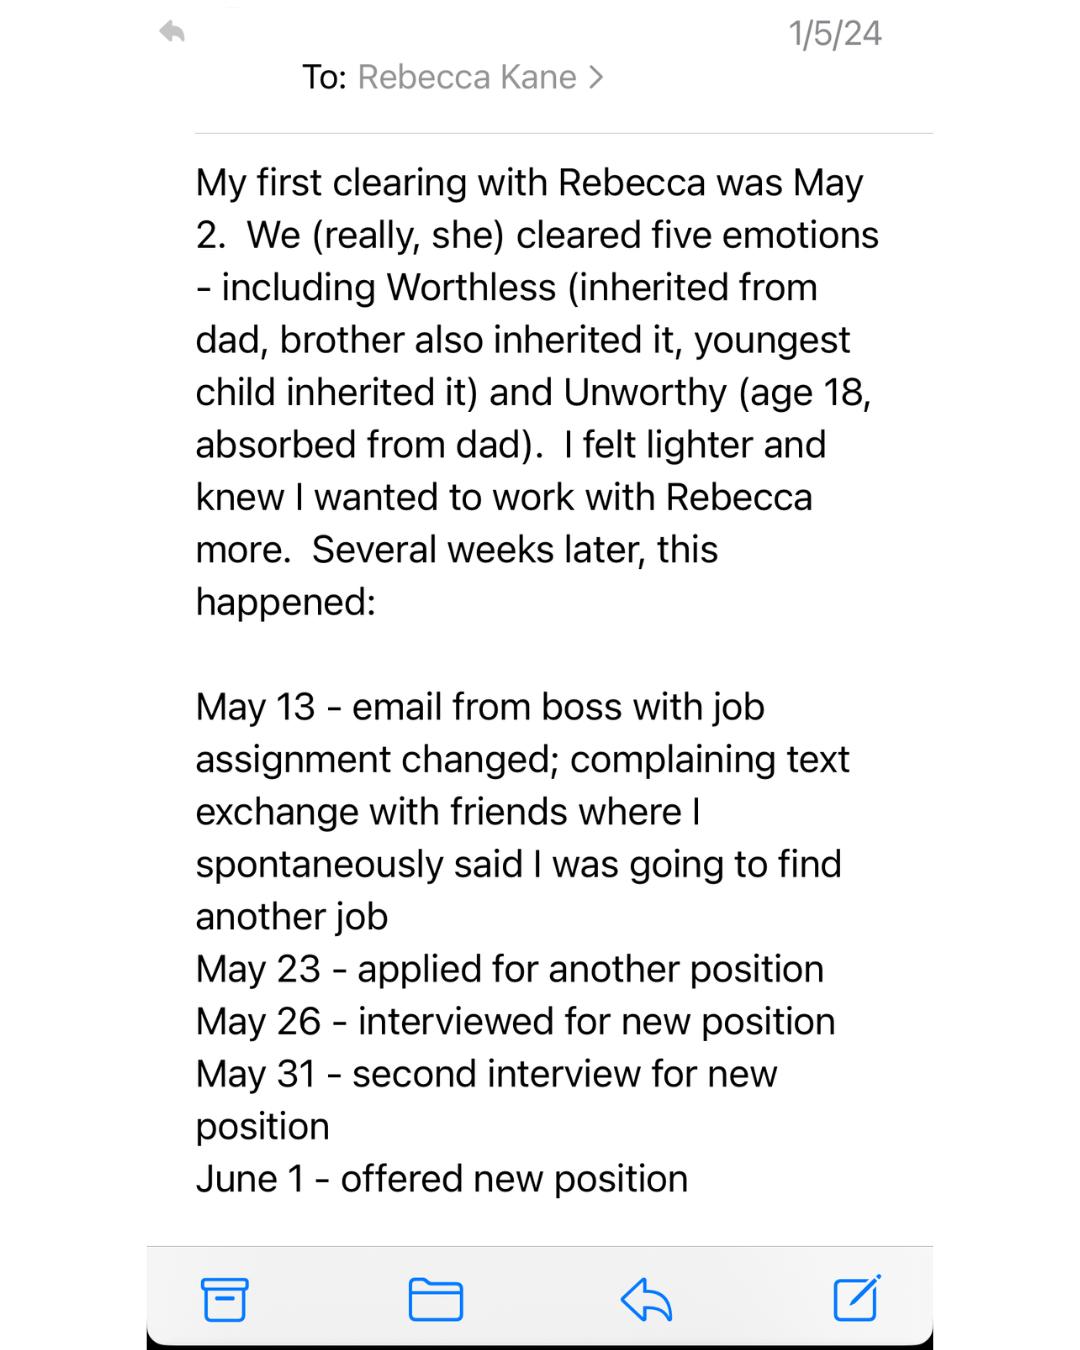Viewport: 1080px width, 1350px height.
Task: Click the replied-status arrow in the header
Action: (x=172, y=32)
